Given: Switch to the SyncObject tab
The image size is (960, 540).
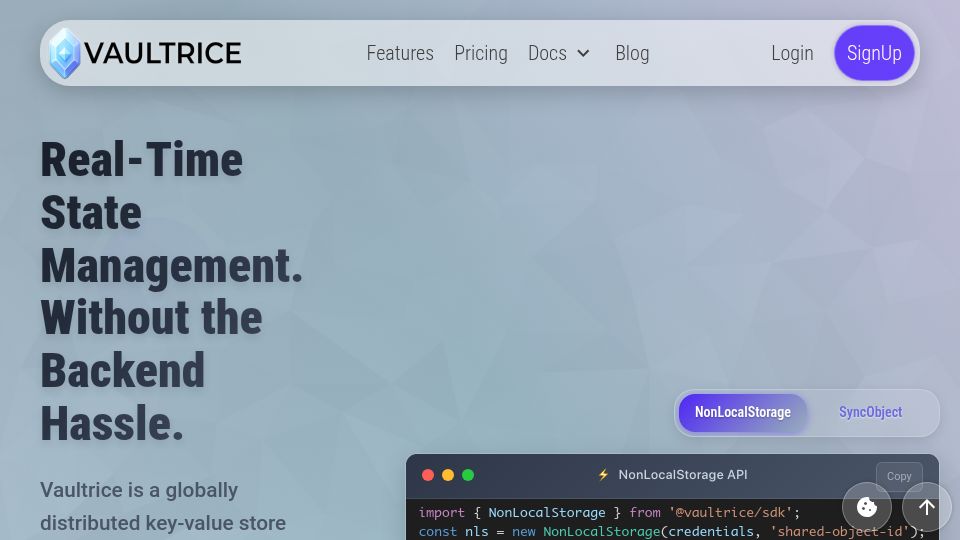Looking at the screenshot, I should [870, 412].
